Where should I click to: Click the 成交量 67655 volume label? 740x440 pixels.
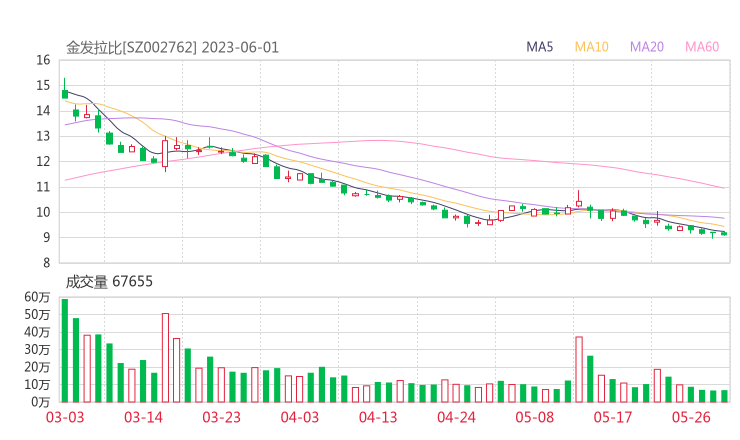point(109,282)
